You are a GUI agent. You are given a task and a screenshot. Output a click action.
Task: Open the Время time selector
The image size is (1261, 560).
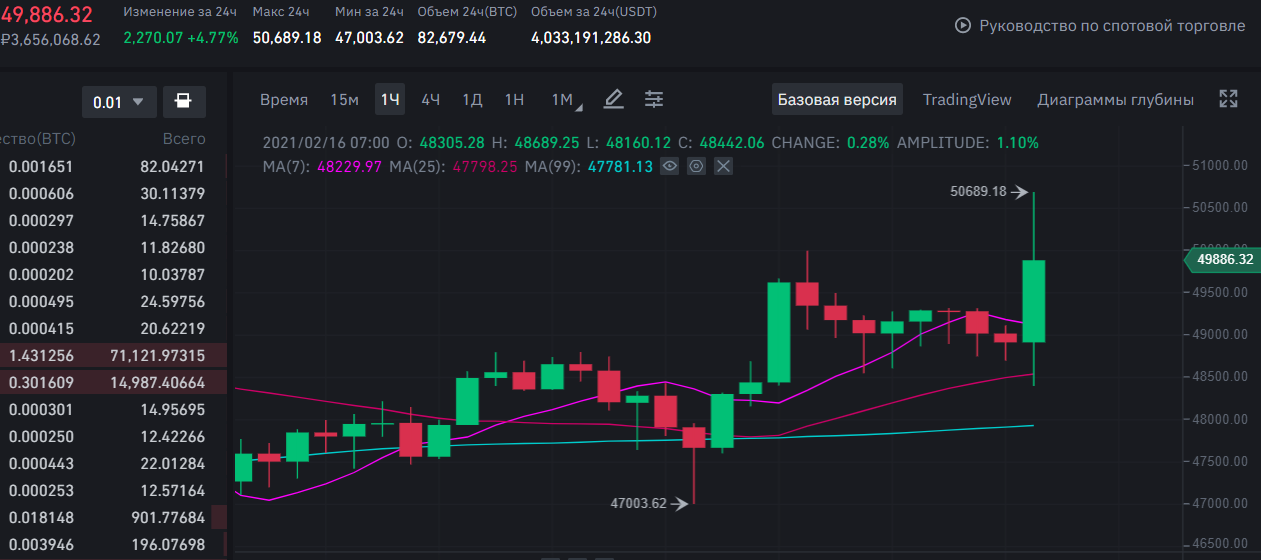coord(284,99)
